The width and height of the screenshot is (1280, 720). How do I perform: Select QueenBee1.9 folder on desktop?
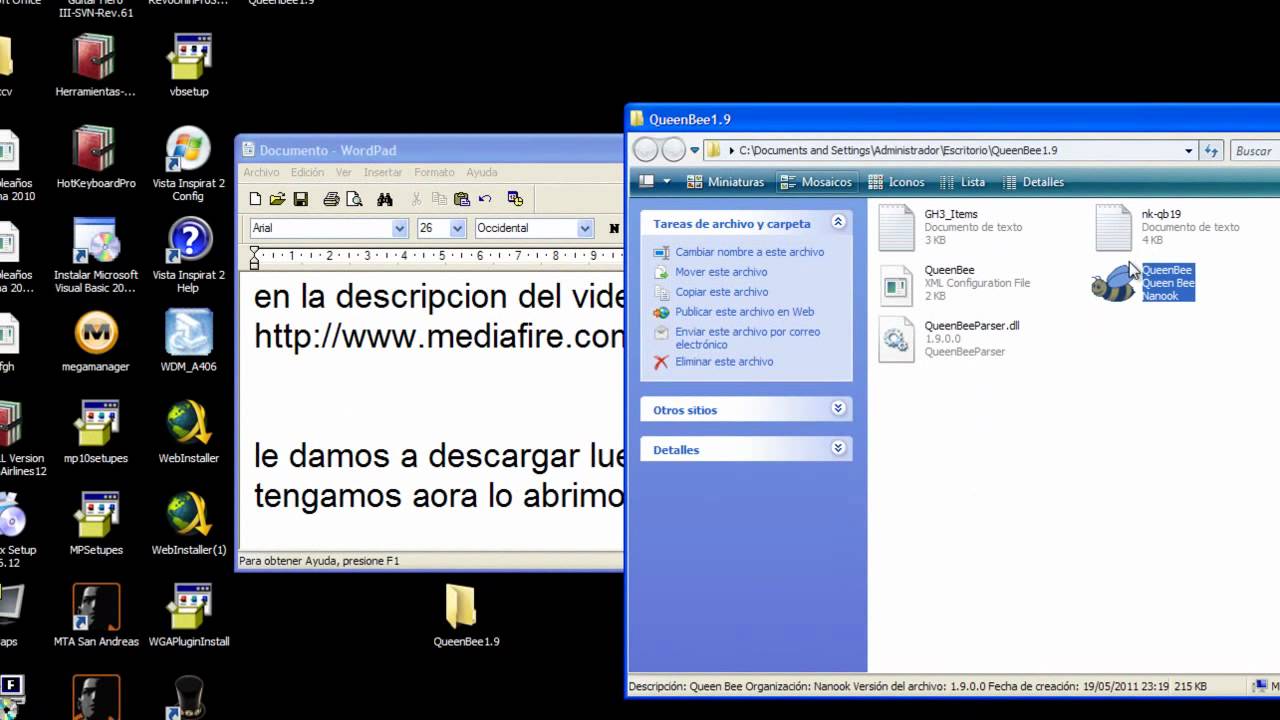tap(466, 616)
